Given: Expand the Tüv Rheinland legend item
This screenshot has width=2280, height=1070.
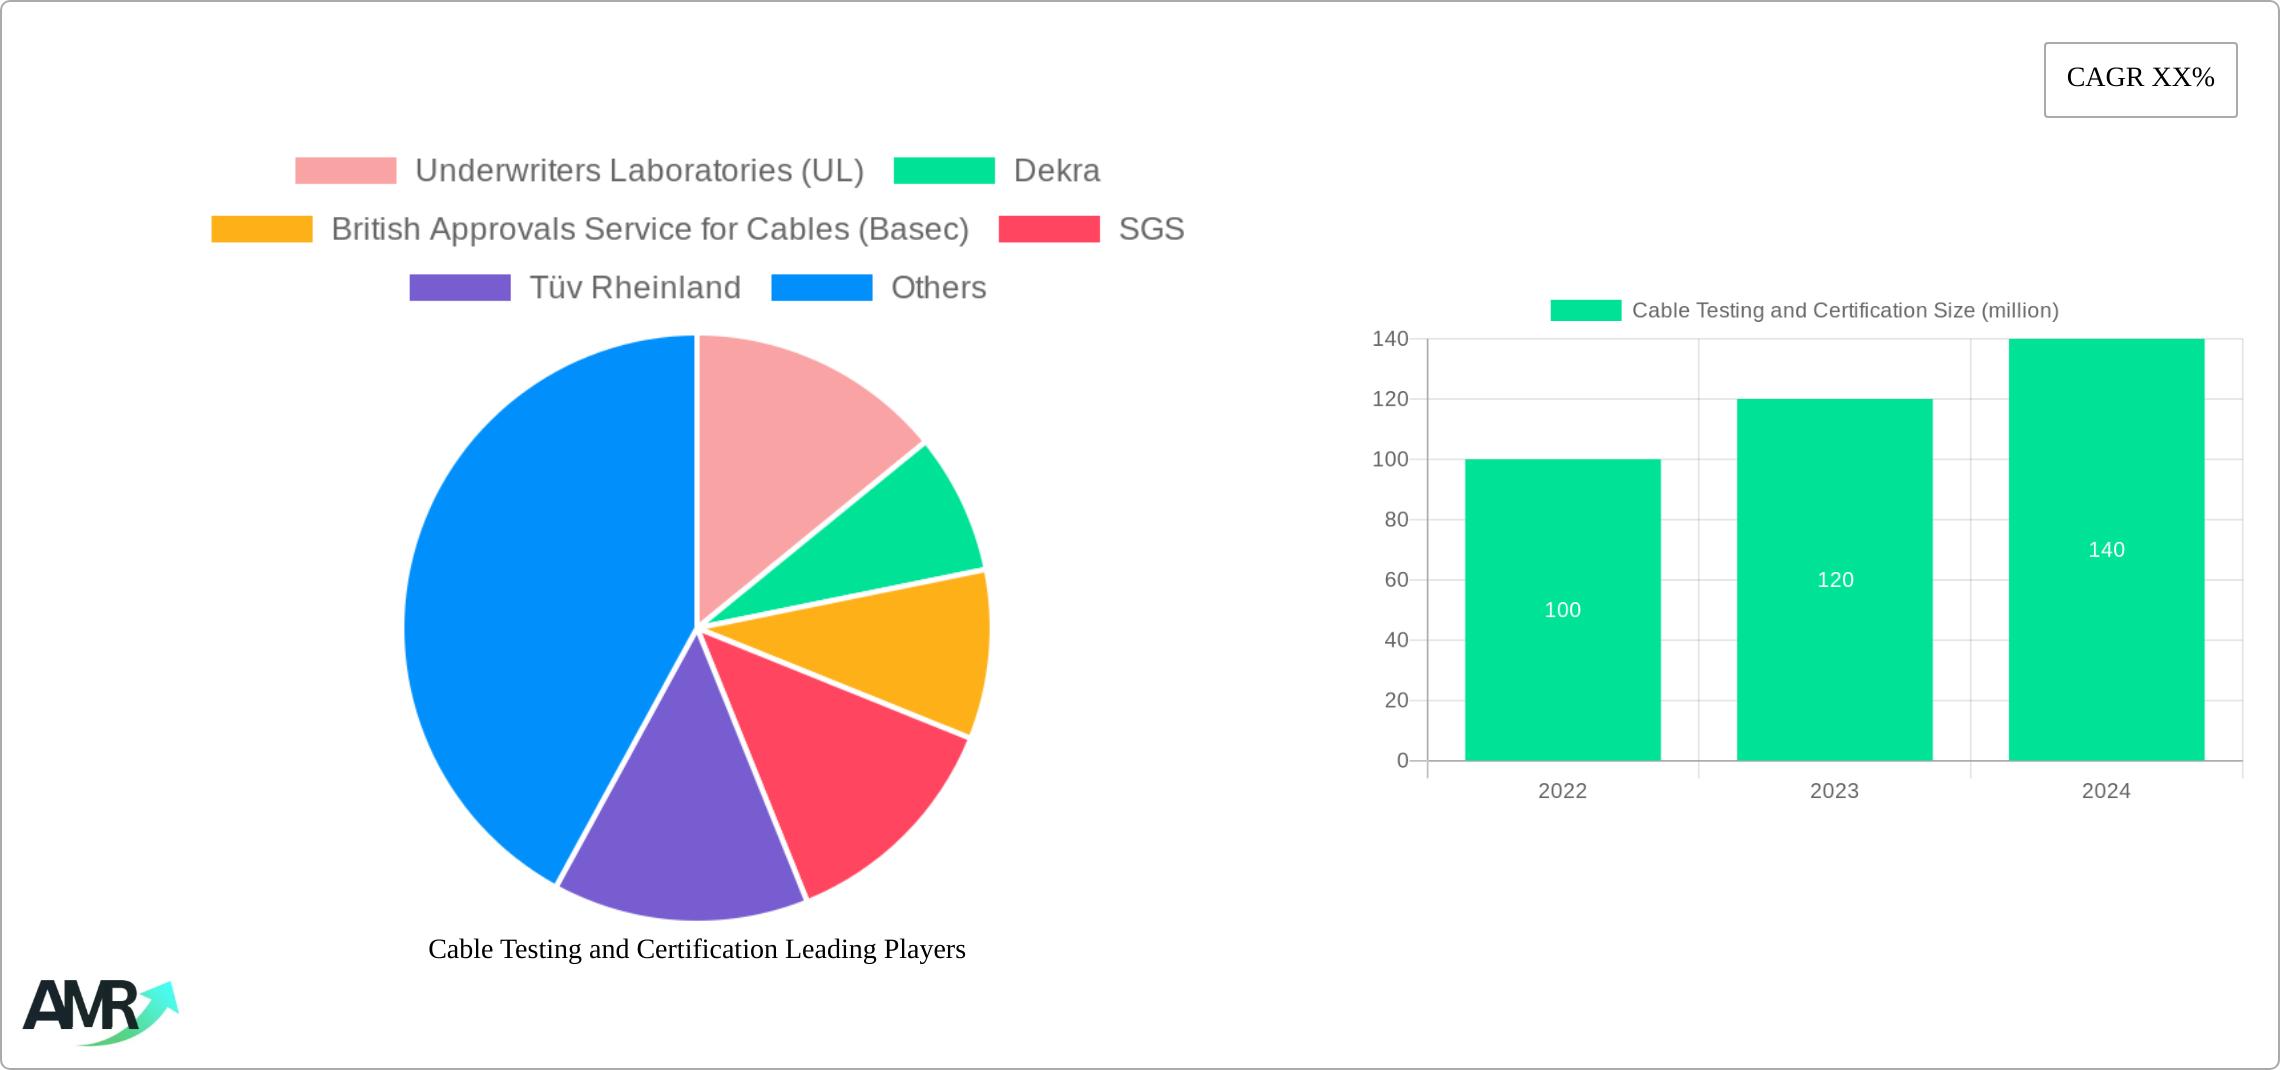Looking at the screenshot, I should coord(637,287).
